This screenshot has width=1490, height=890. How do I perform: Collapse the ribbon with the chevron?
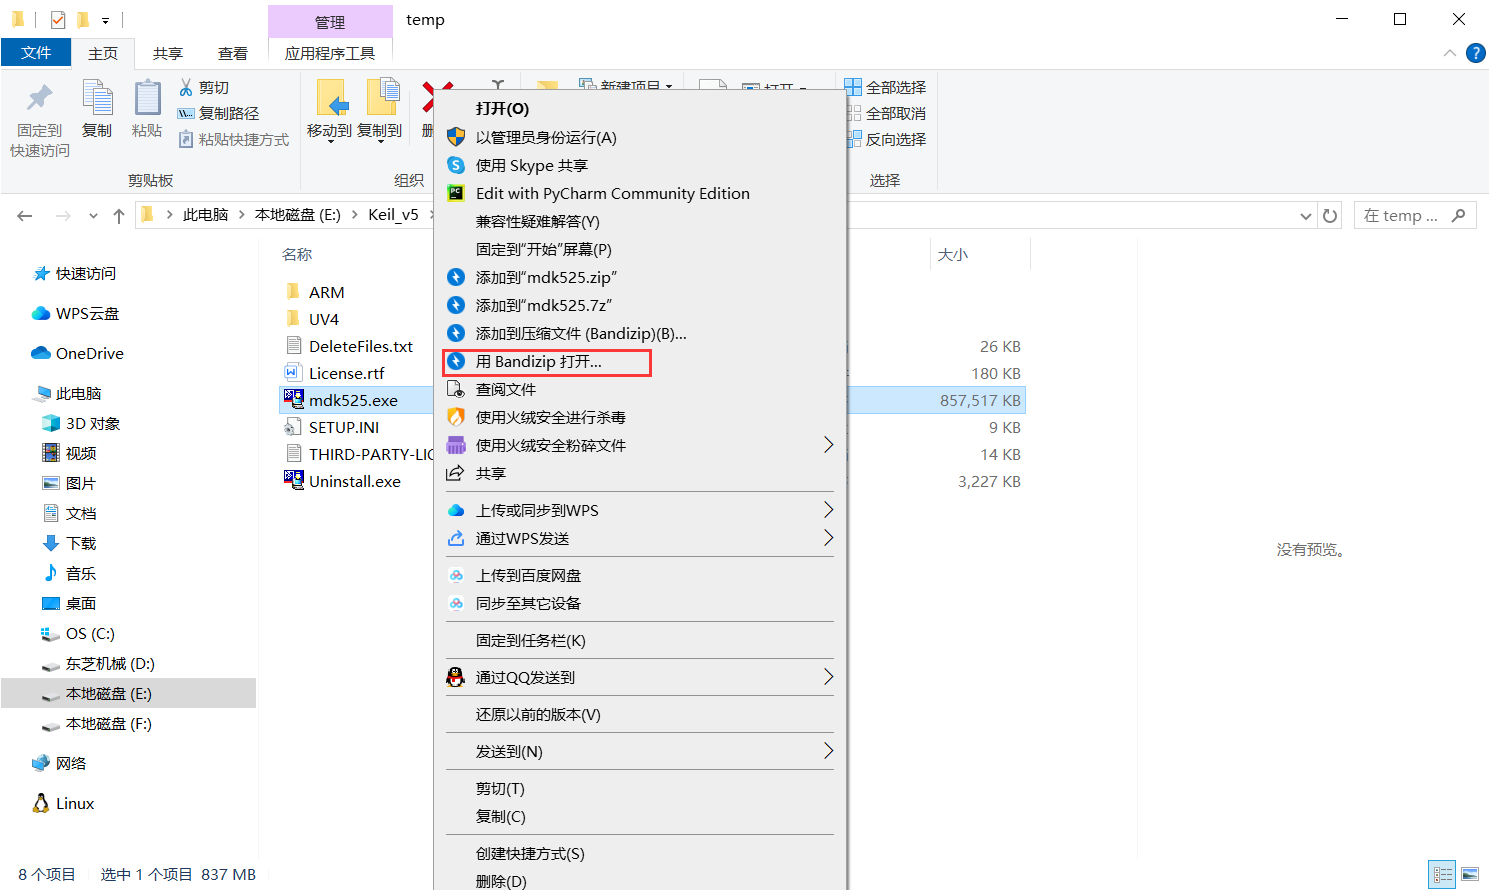point(1449,54)
